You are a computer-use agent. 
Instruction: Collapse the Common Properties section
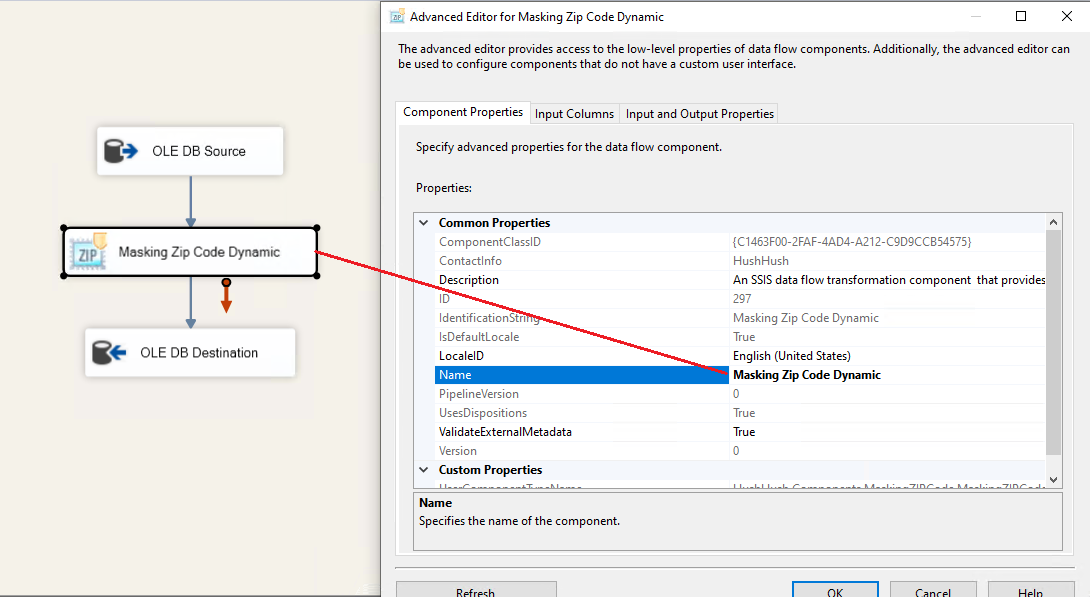point(424,223)
